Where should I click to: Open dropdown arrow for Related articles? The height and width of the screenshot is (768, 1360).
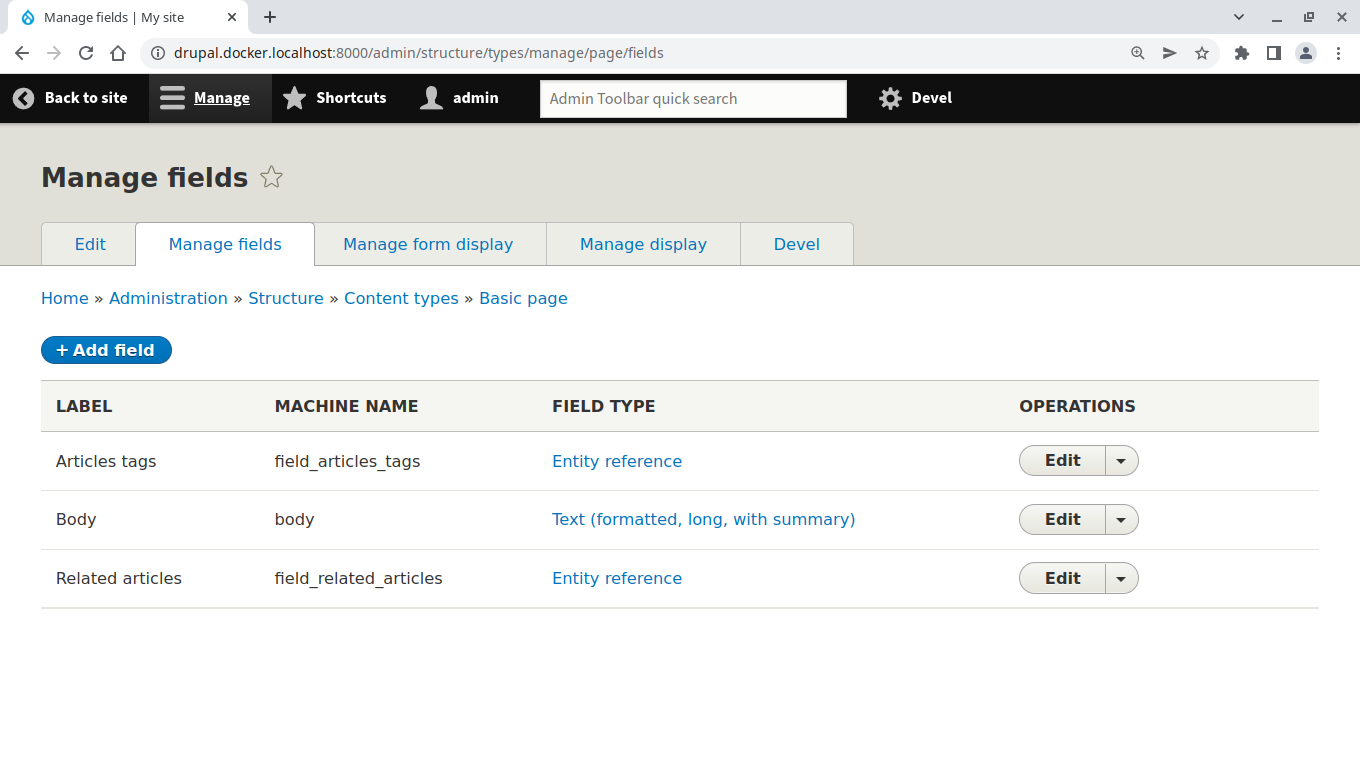coord(1121,579)
